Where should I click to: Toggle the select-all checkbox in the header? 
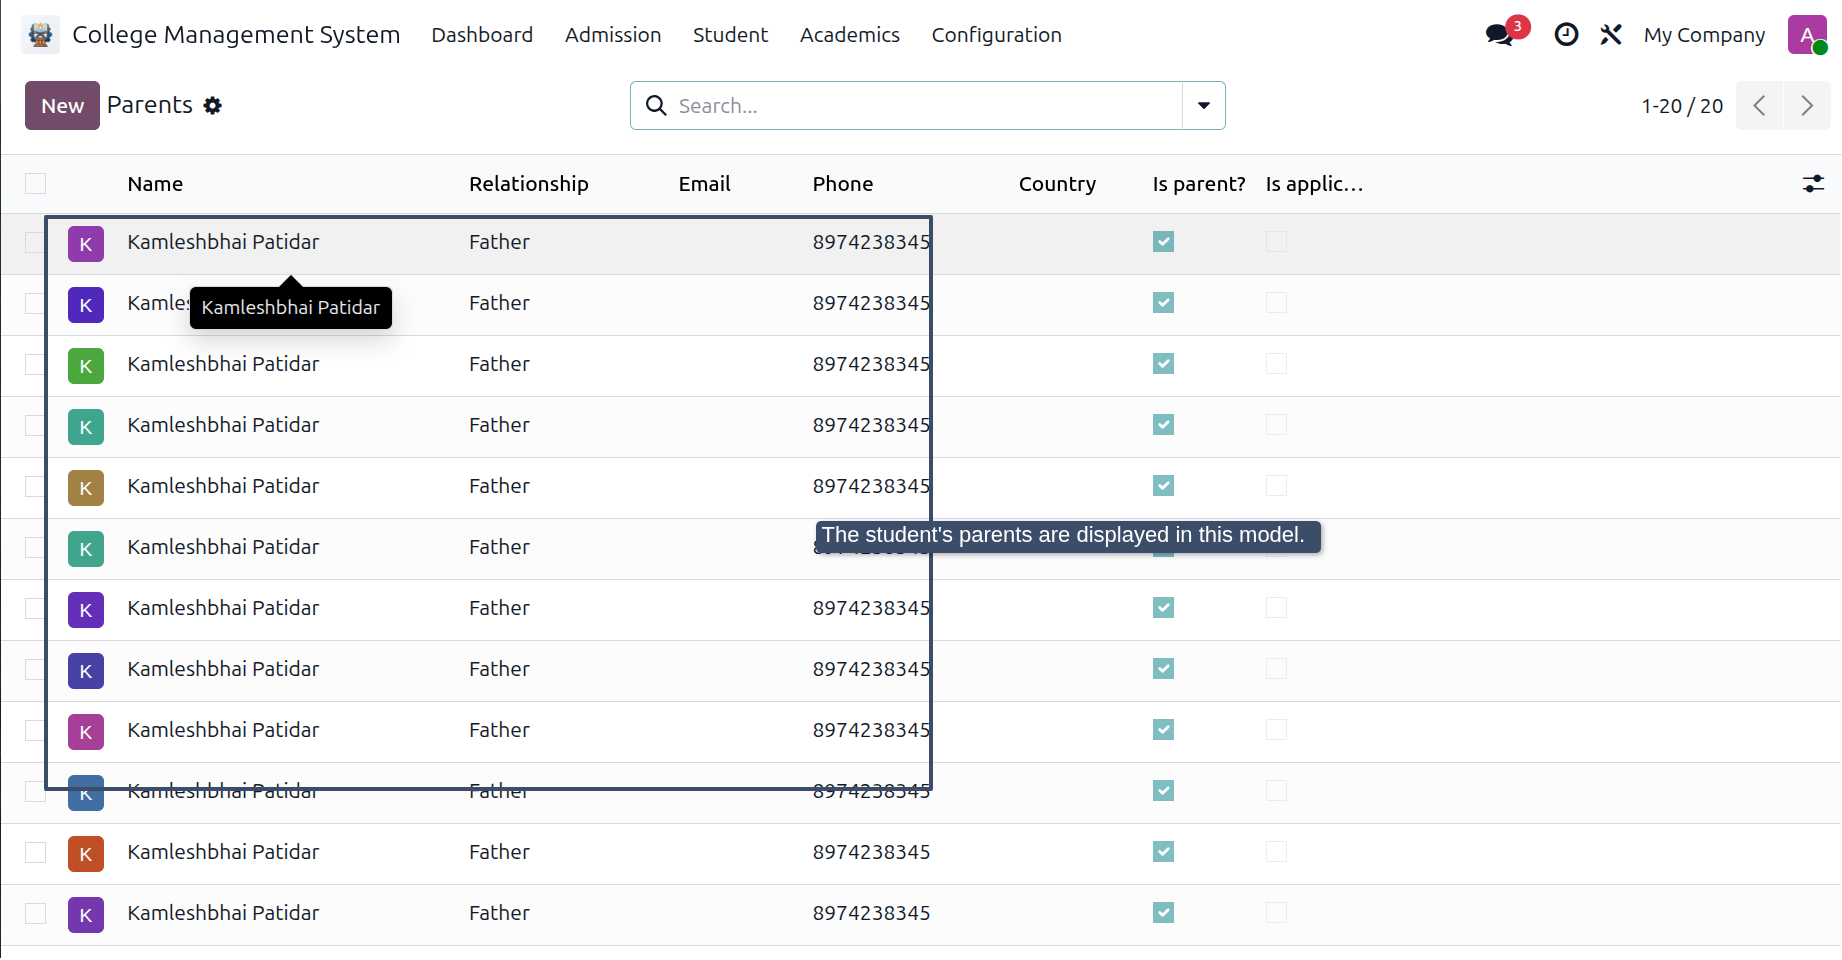(36, 184)
